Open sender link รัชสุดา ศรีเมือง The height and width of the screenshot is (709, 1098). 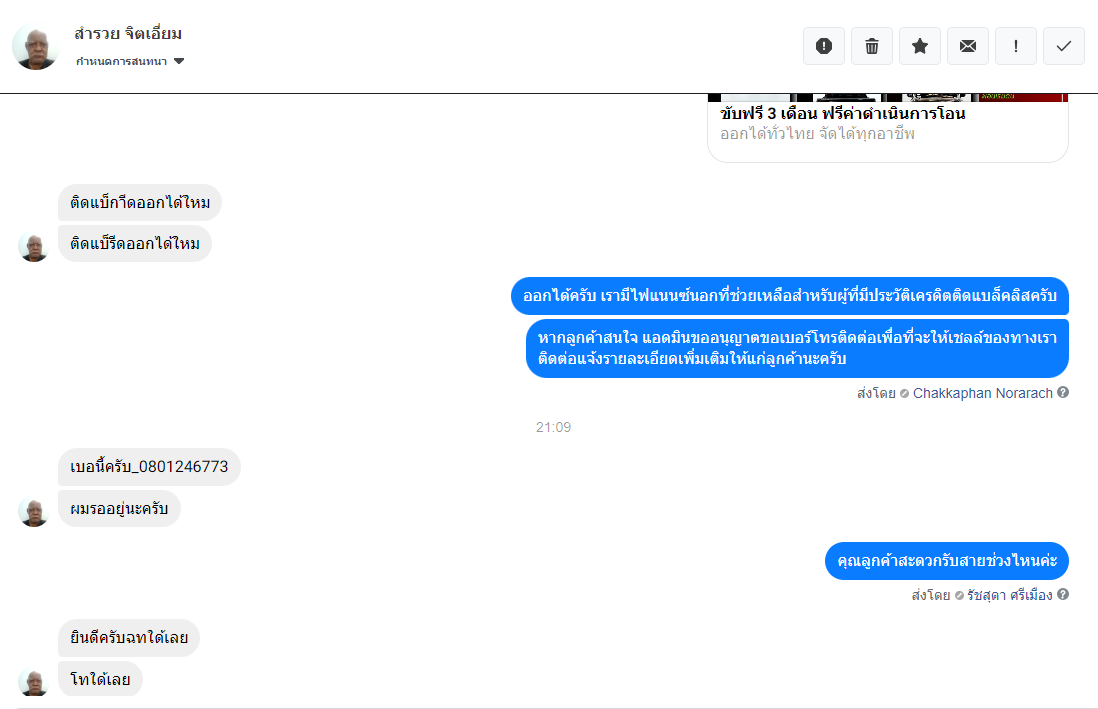[1010, 595]
